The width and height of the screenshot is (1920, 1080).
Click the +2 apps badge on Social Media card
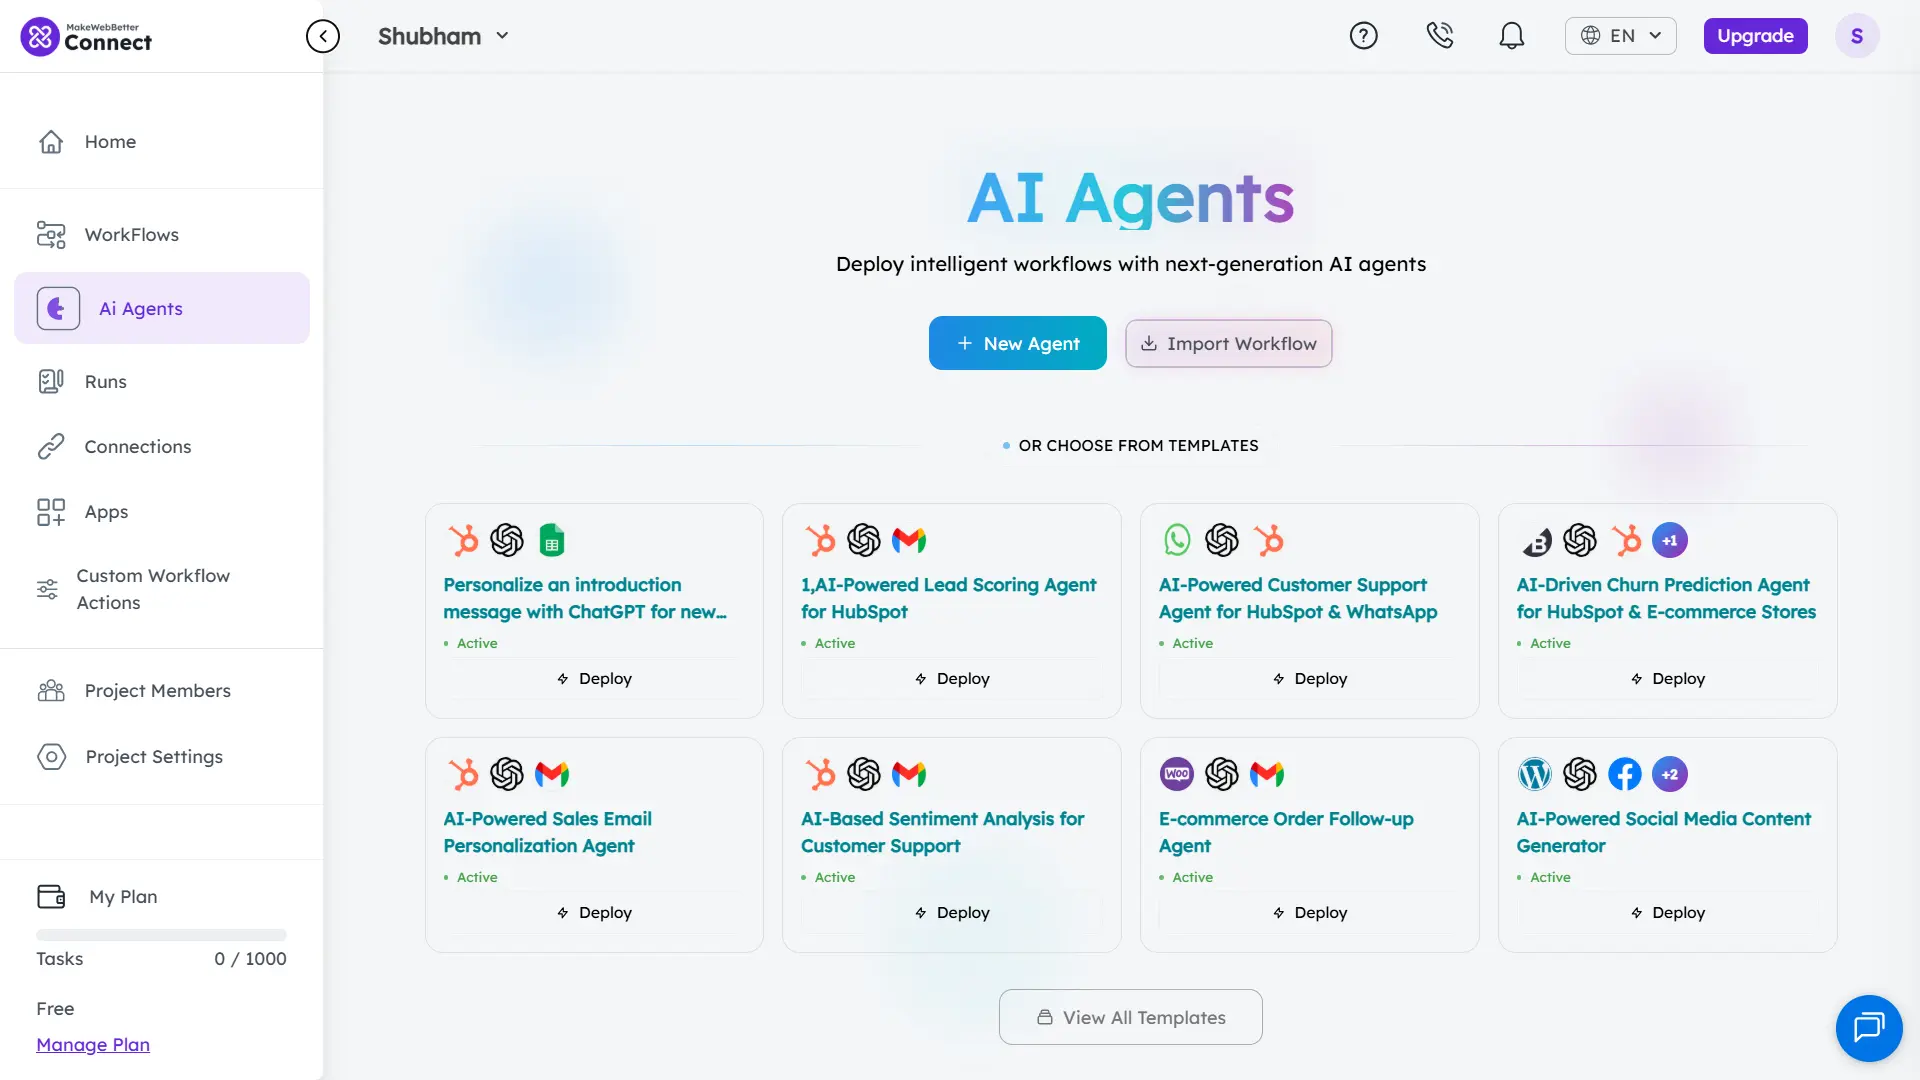1669,774
